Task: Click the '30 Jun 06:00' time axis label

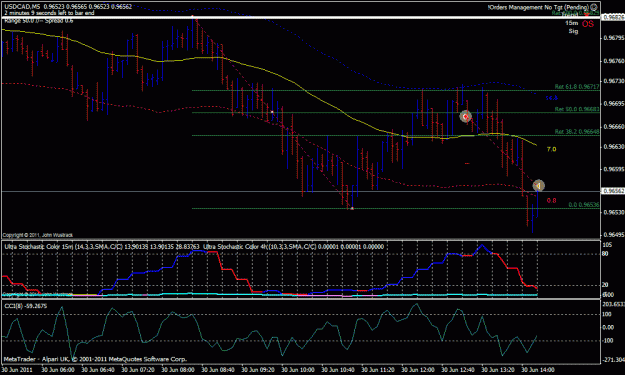Action: 58,369
